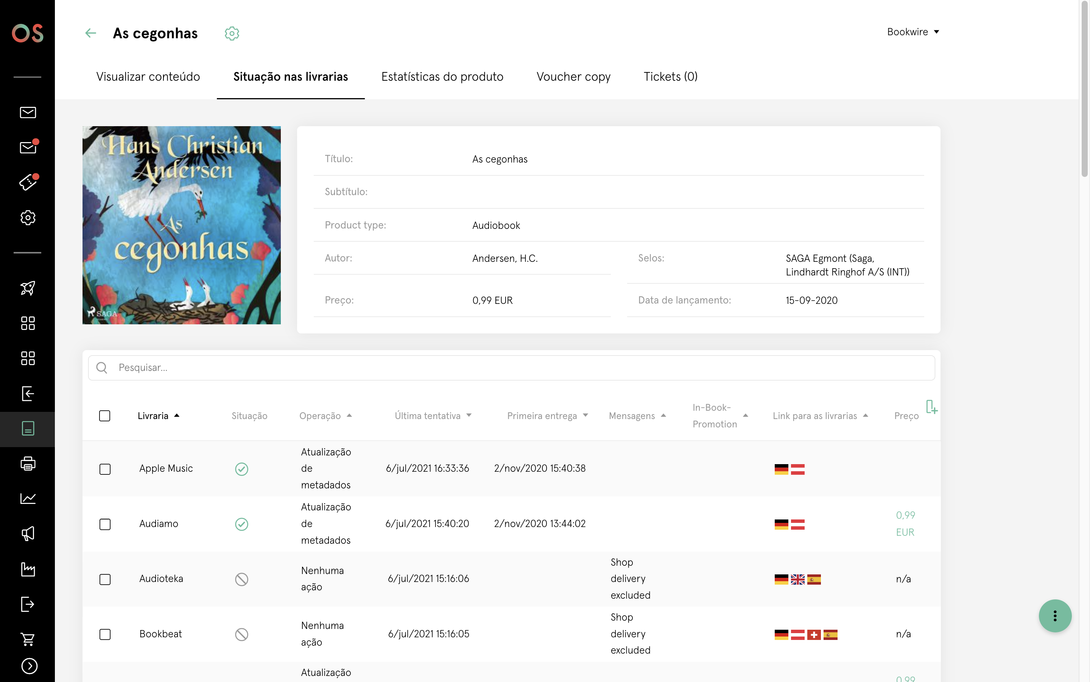Open the ticket tag icon with red dot
Image resolution: width=1090 pixels, height=682 pixels.
28,182
